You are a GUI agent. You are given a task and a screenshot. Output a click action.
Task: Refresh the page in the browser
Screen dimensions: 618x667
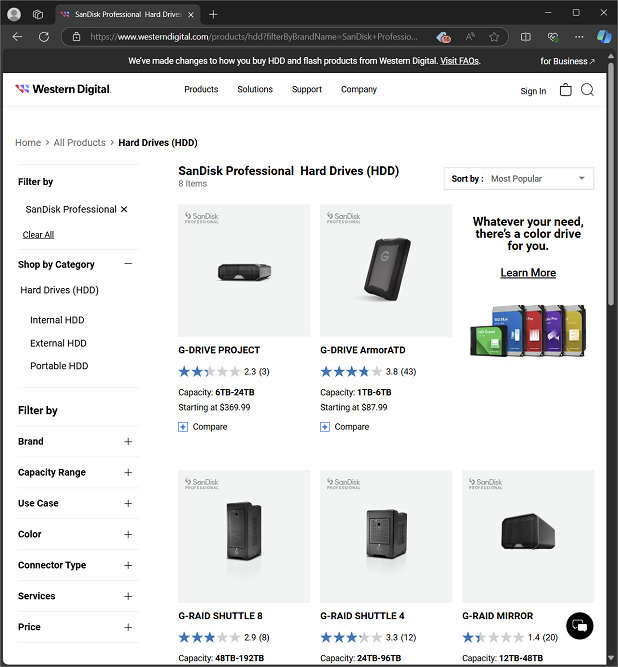pyautogui.click(x=44, y=36)
